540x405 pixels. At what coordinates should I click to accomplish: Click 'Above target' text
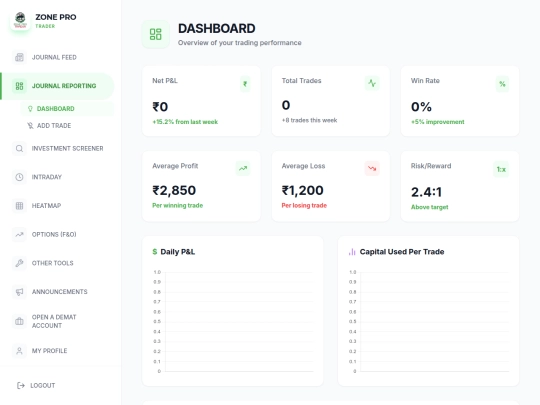click(429, 207)
